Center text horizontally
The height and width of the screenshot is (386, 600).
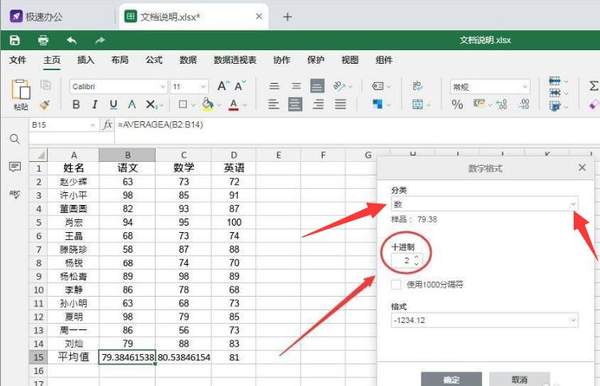[295, 104]
